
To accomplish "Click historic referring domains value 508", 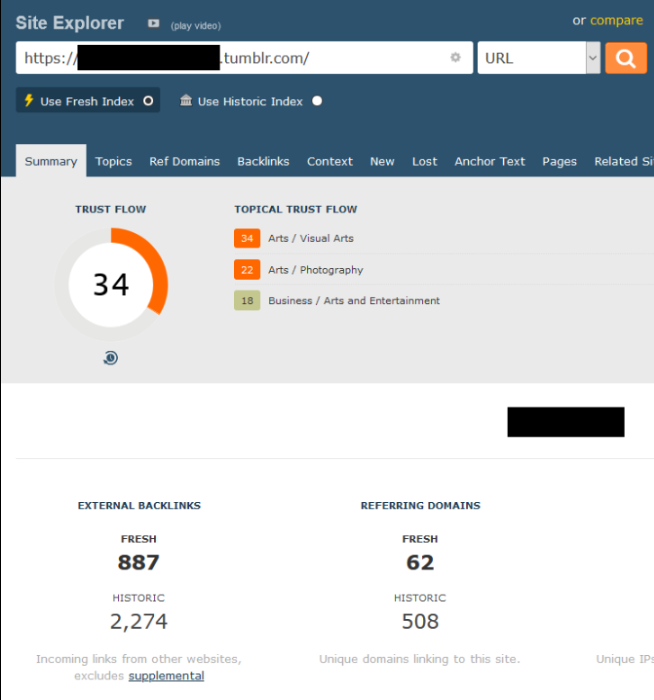I will coord(420,621).
